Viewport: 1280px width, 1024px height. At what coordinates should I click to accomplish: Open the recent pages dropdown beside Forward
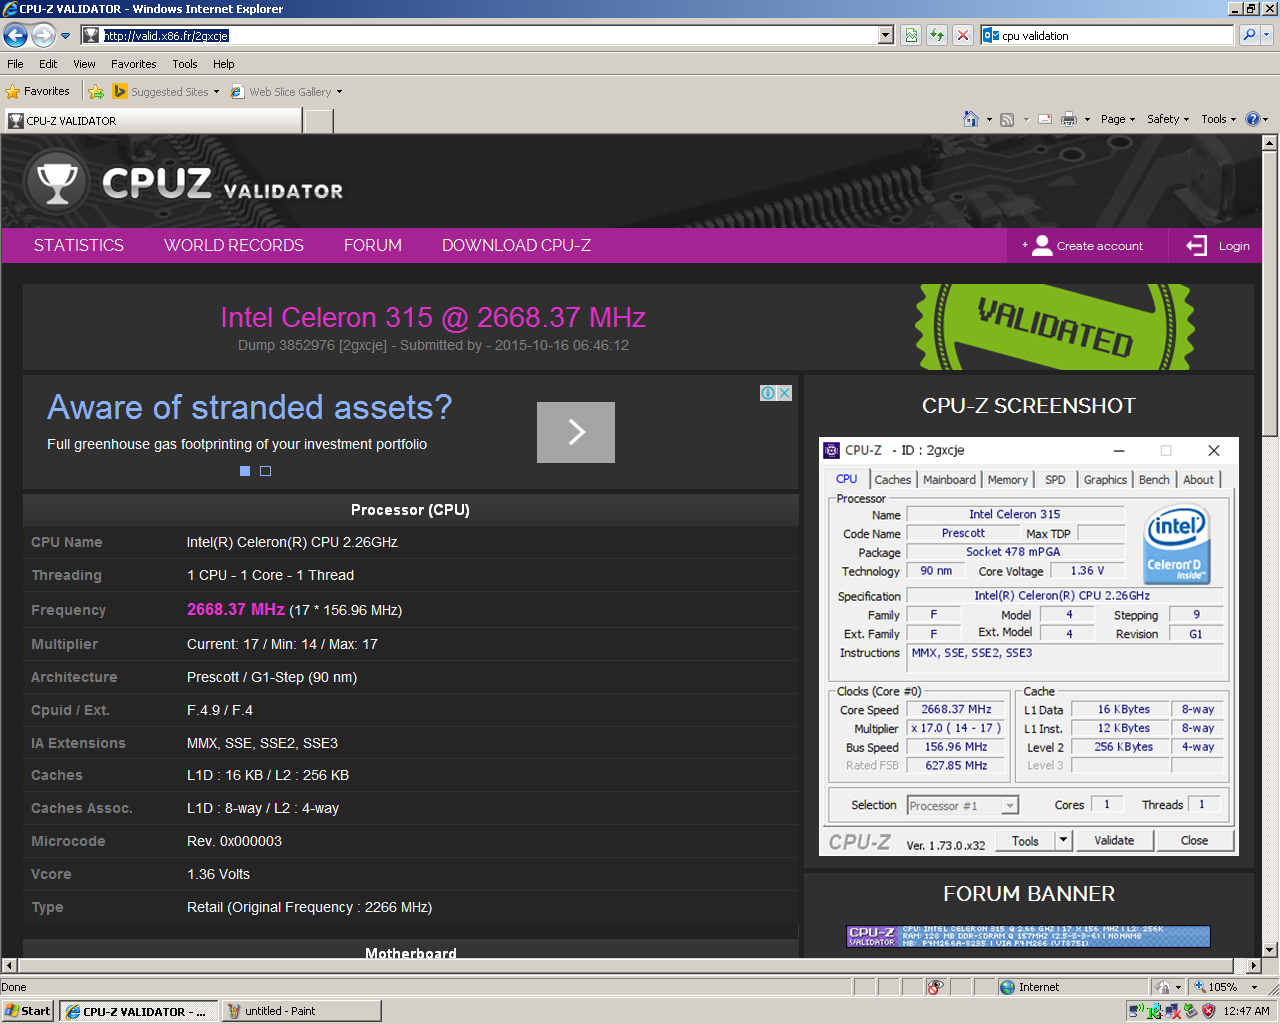coord(65,36)
